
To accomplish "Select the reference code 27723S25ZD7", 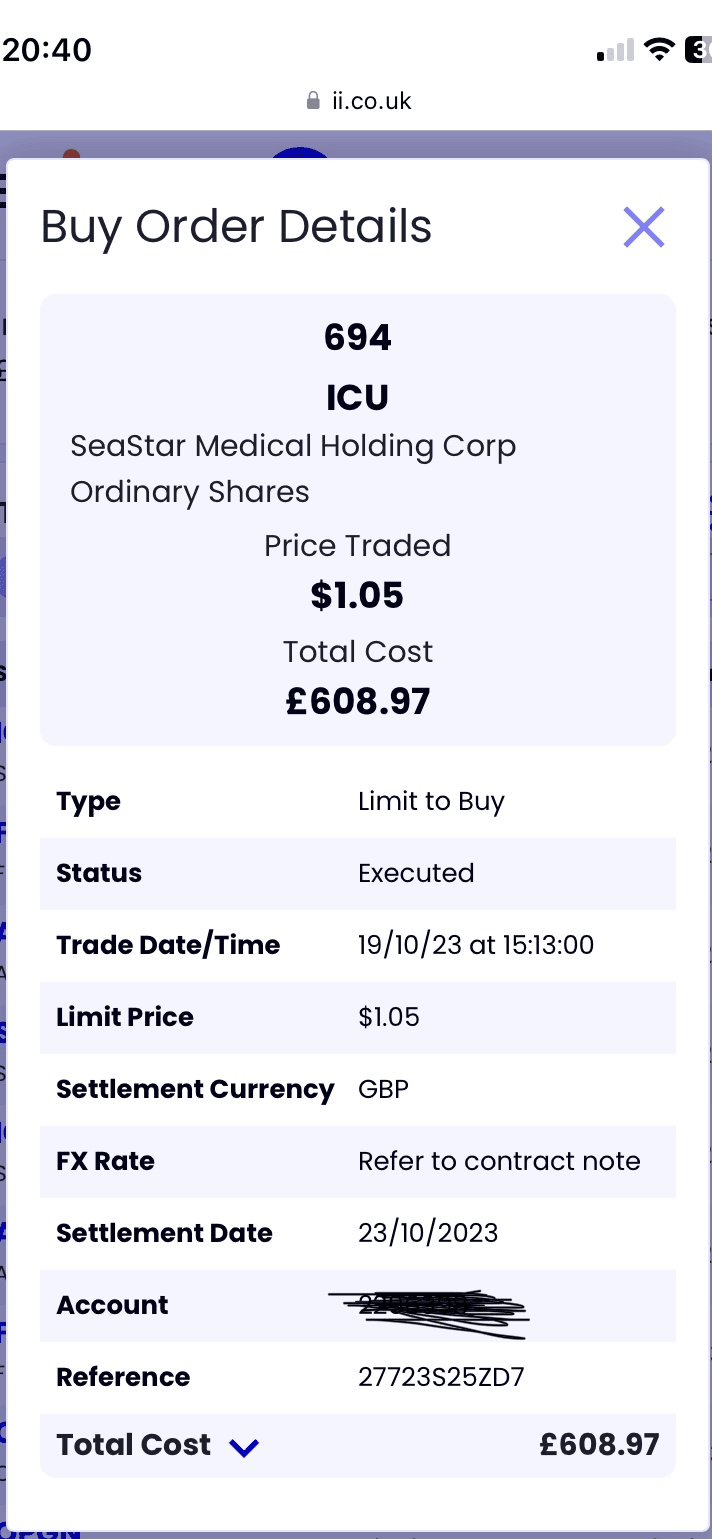I will [440, 1377].
